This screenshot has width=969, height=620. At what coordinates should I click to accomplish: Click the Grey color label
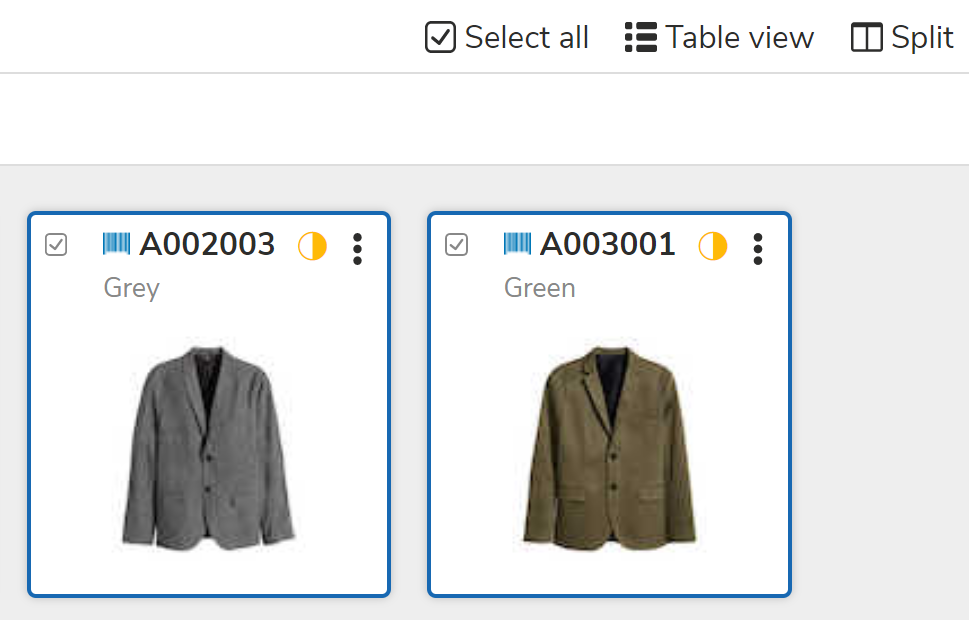click(x=132, y=289)
